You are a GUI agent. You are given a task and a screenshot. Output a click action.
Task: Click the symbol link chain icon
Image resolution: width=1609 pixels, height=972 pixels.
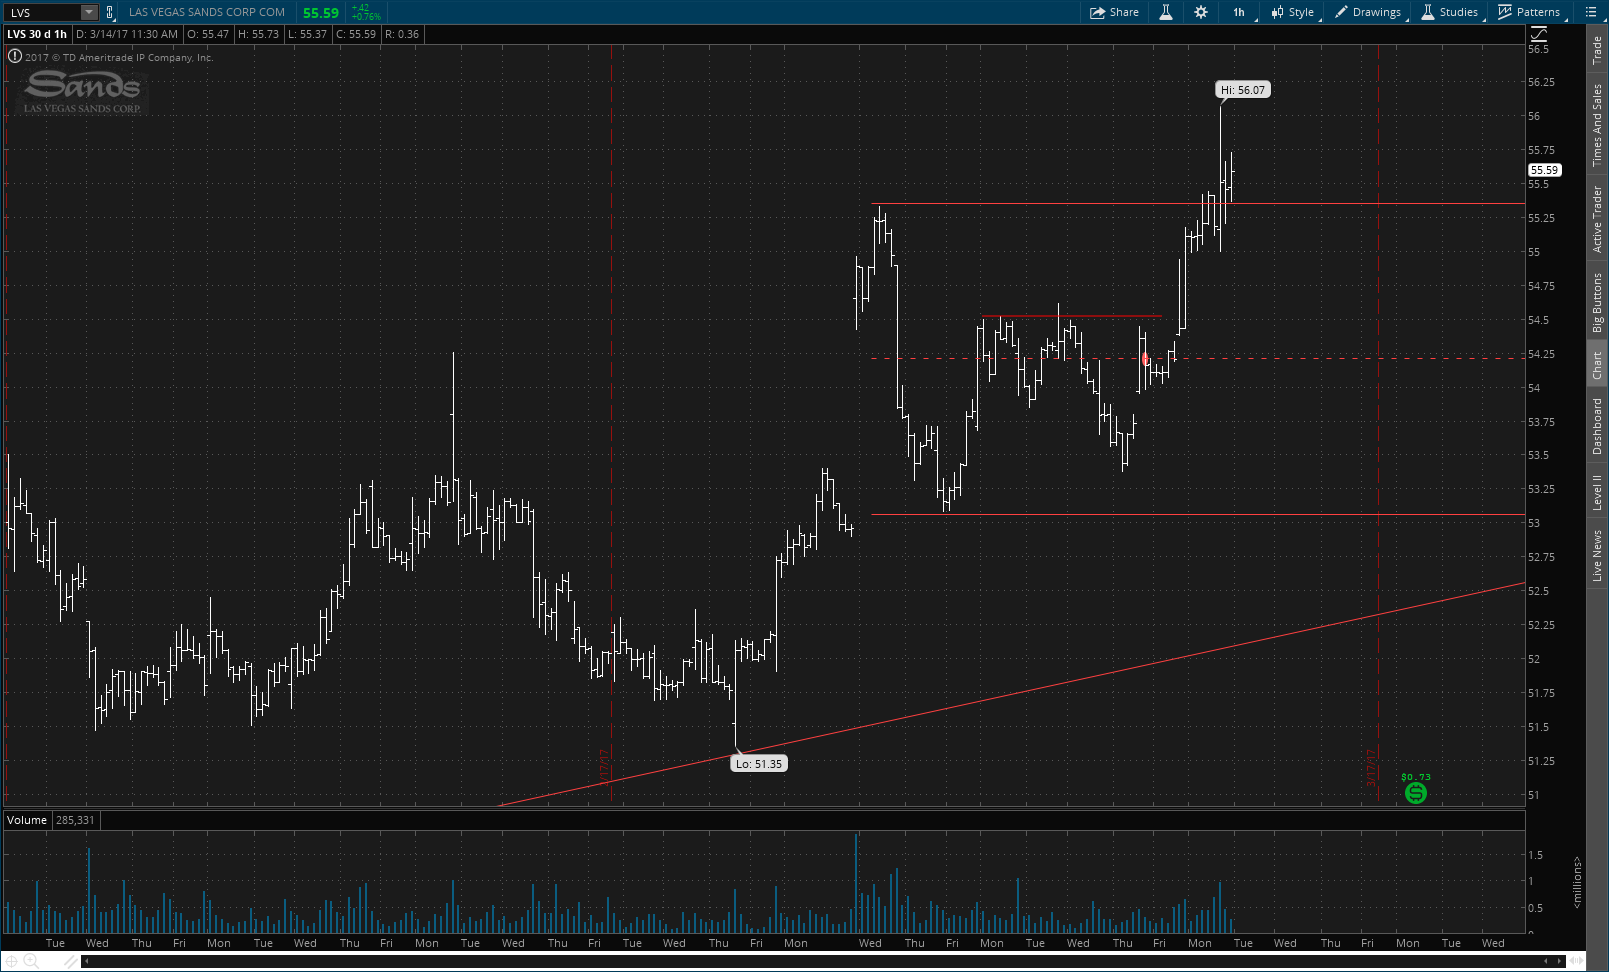(110, 12)
